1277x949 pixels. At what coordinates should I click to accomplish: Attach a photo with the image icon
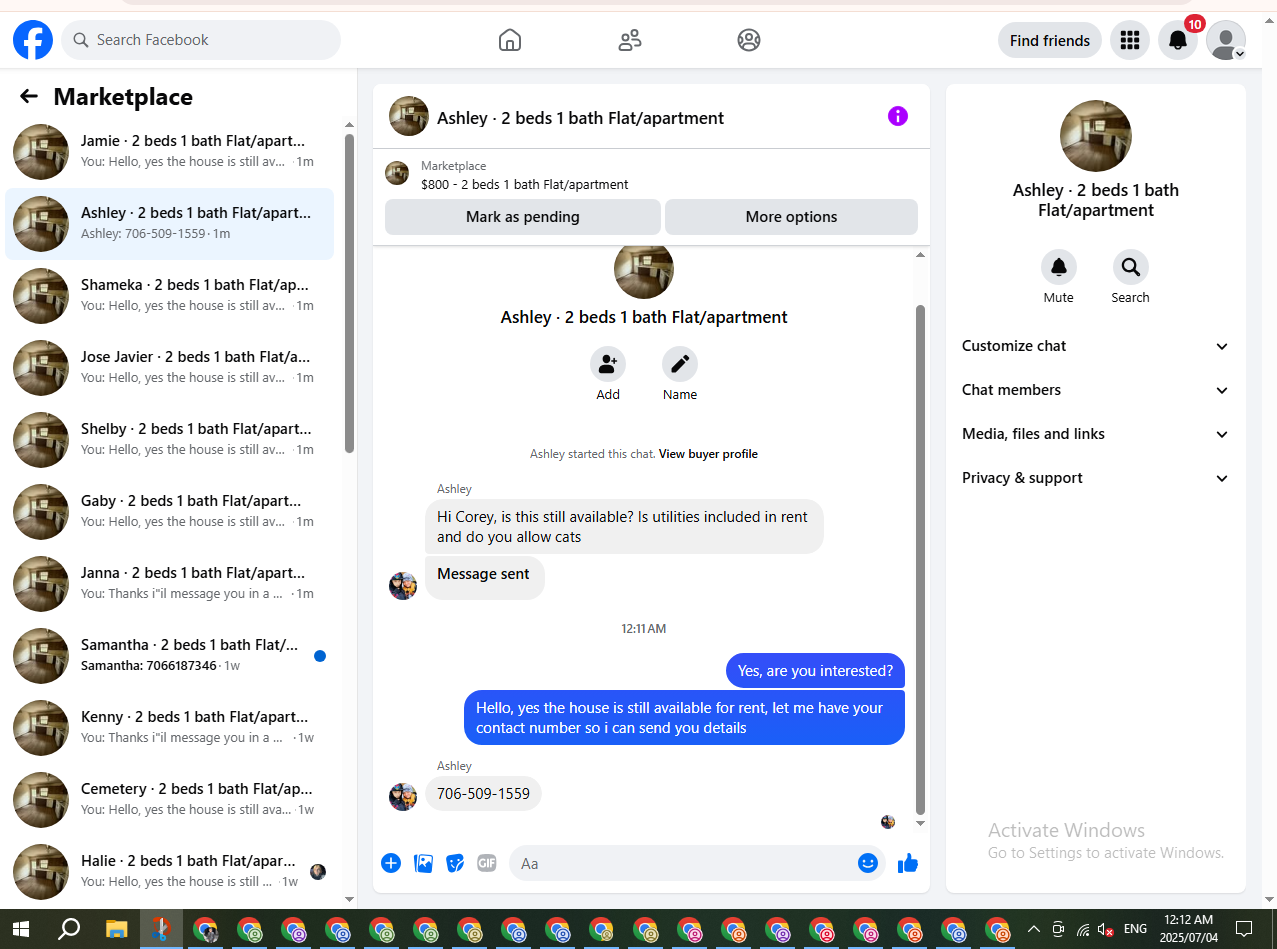(423, 863)
